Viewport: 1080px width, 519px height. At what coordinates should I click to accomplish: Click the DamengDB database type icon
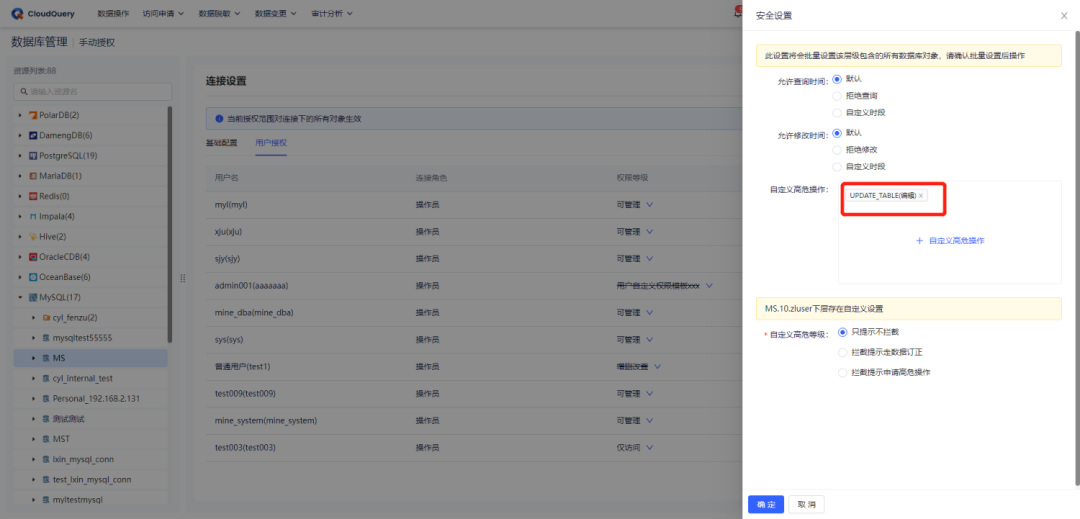coord(32,136)
